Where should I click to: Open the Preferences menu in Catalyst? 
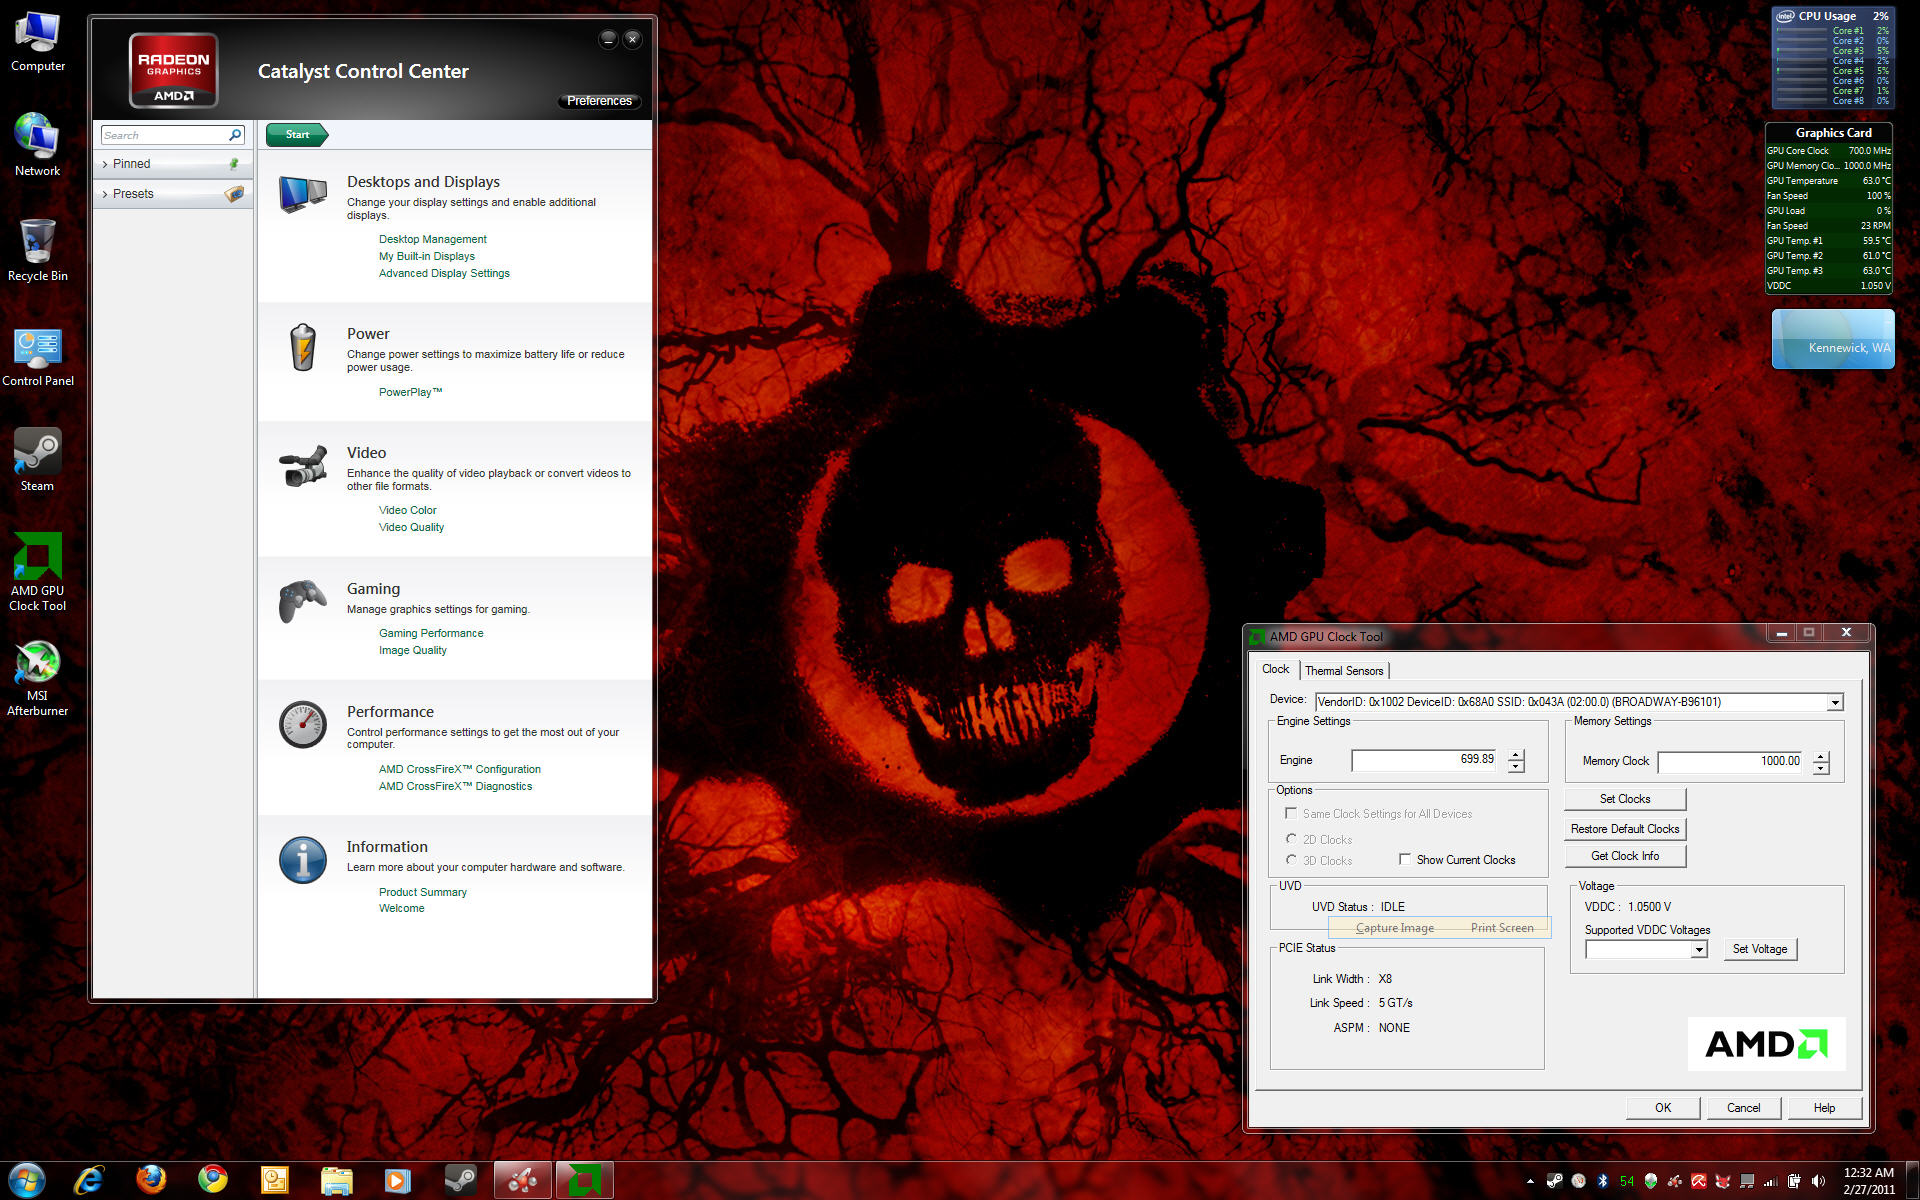(x=599, y=101)
